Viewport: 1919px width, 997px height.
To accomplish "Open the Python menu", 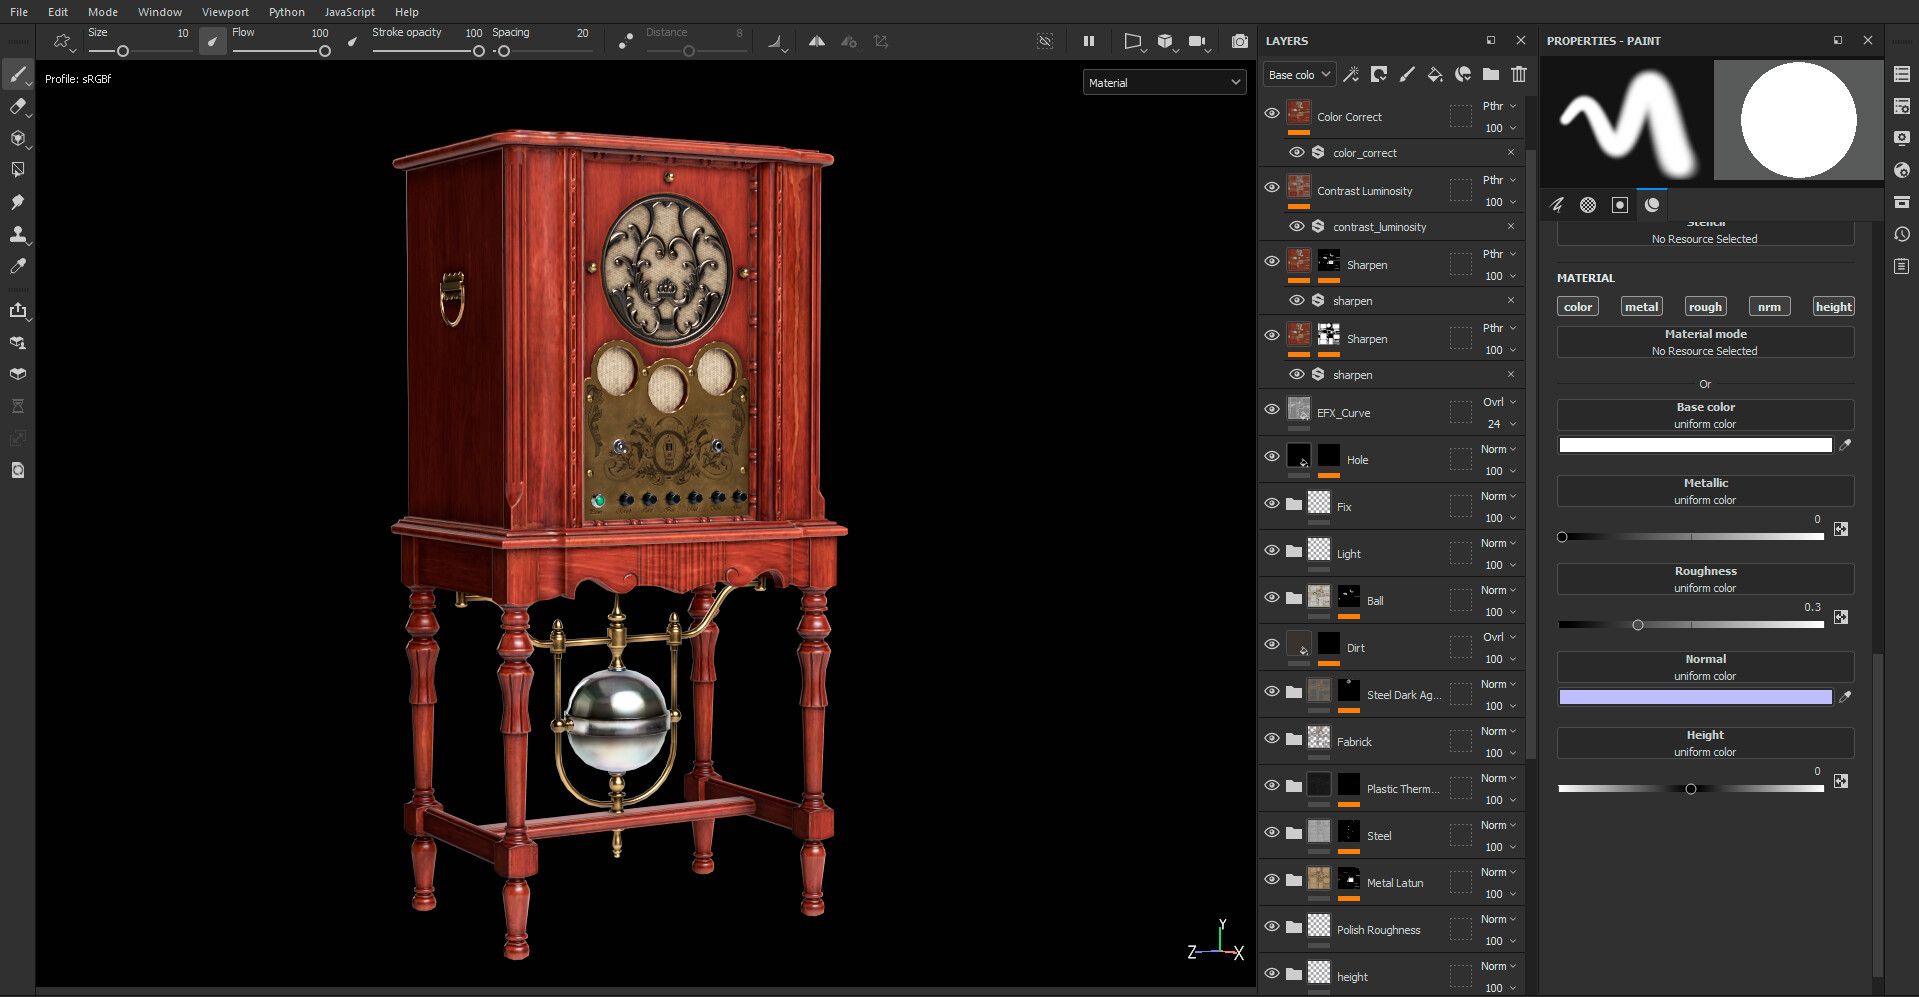I will (x=286, y=12).
